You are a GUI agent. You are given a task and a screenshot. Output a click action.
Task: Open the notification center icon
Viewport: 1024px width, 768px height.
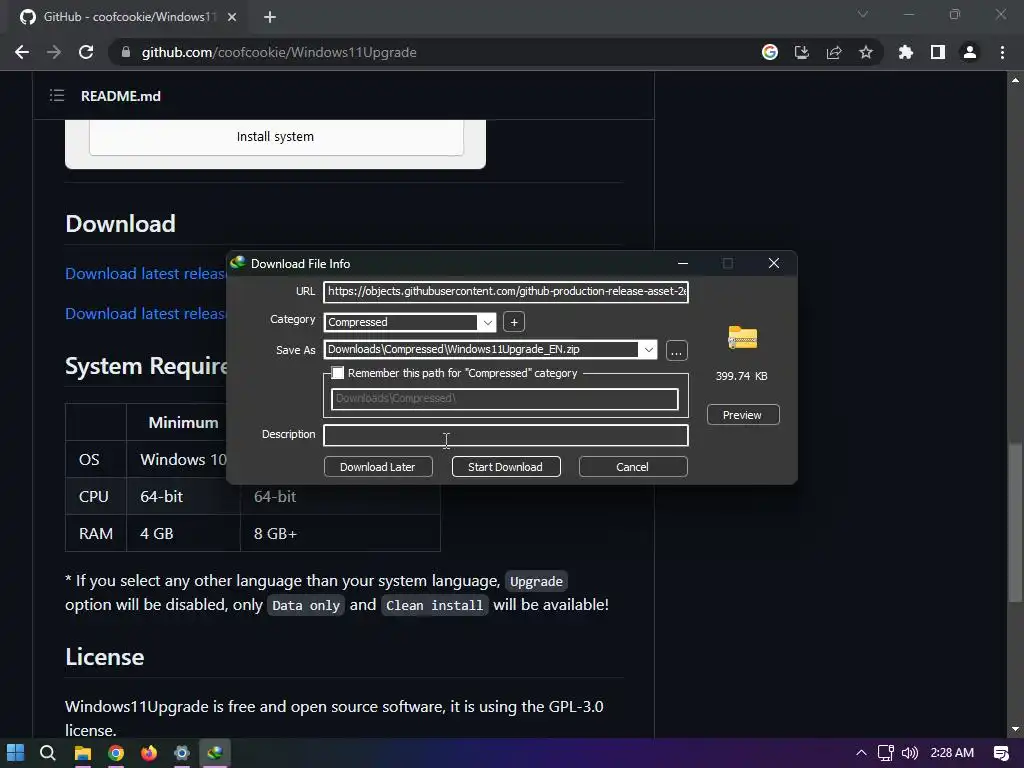pyautogui.click(x=1000, y=753)
